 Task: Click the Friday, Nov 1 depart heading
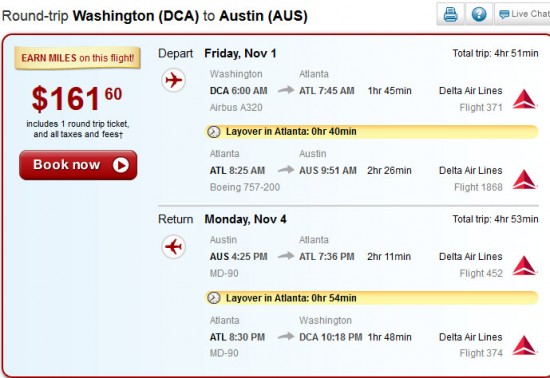(x=240, y=53)
